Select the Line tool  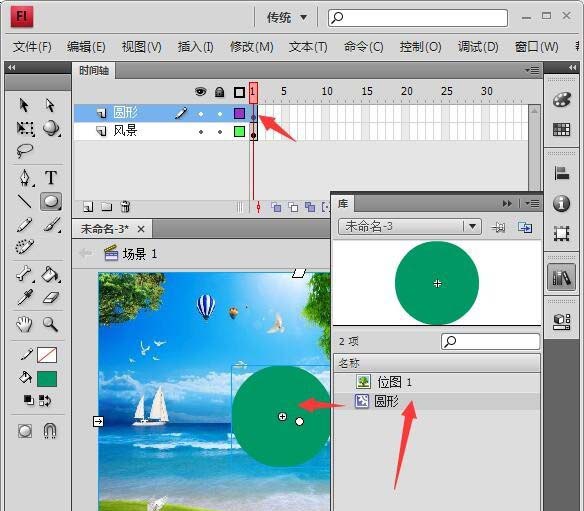point(25,201)
